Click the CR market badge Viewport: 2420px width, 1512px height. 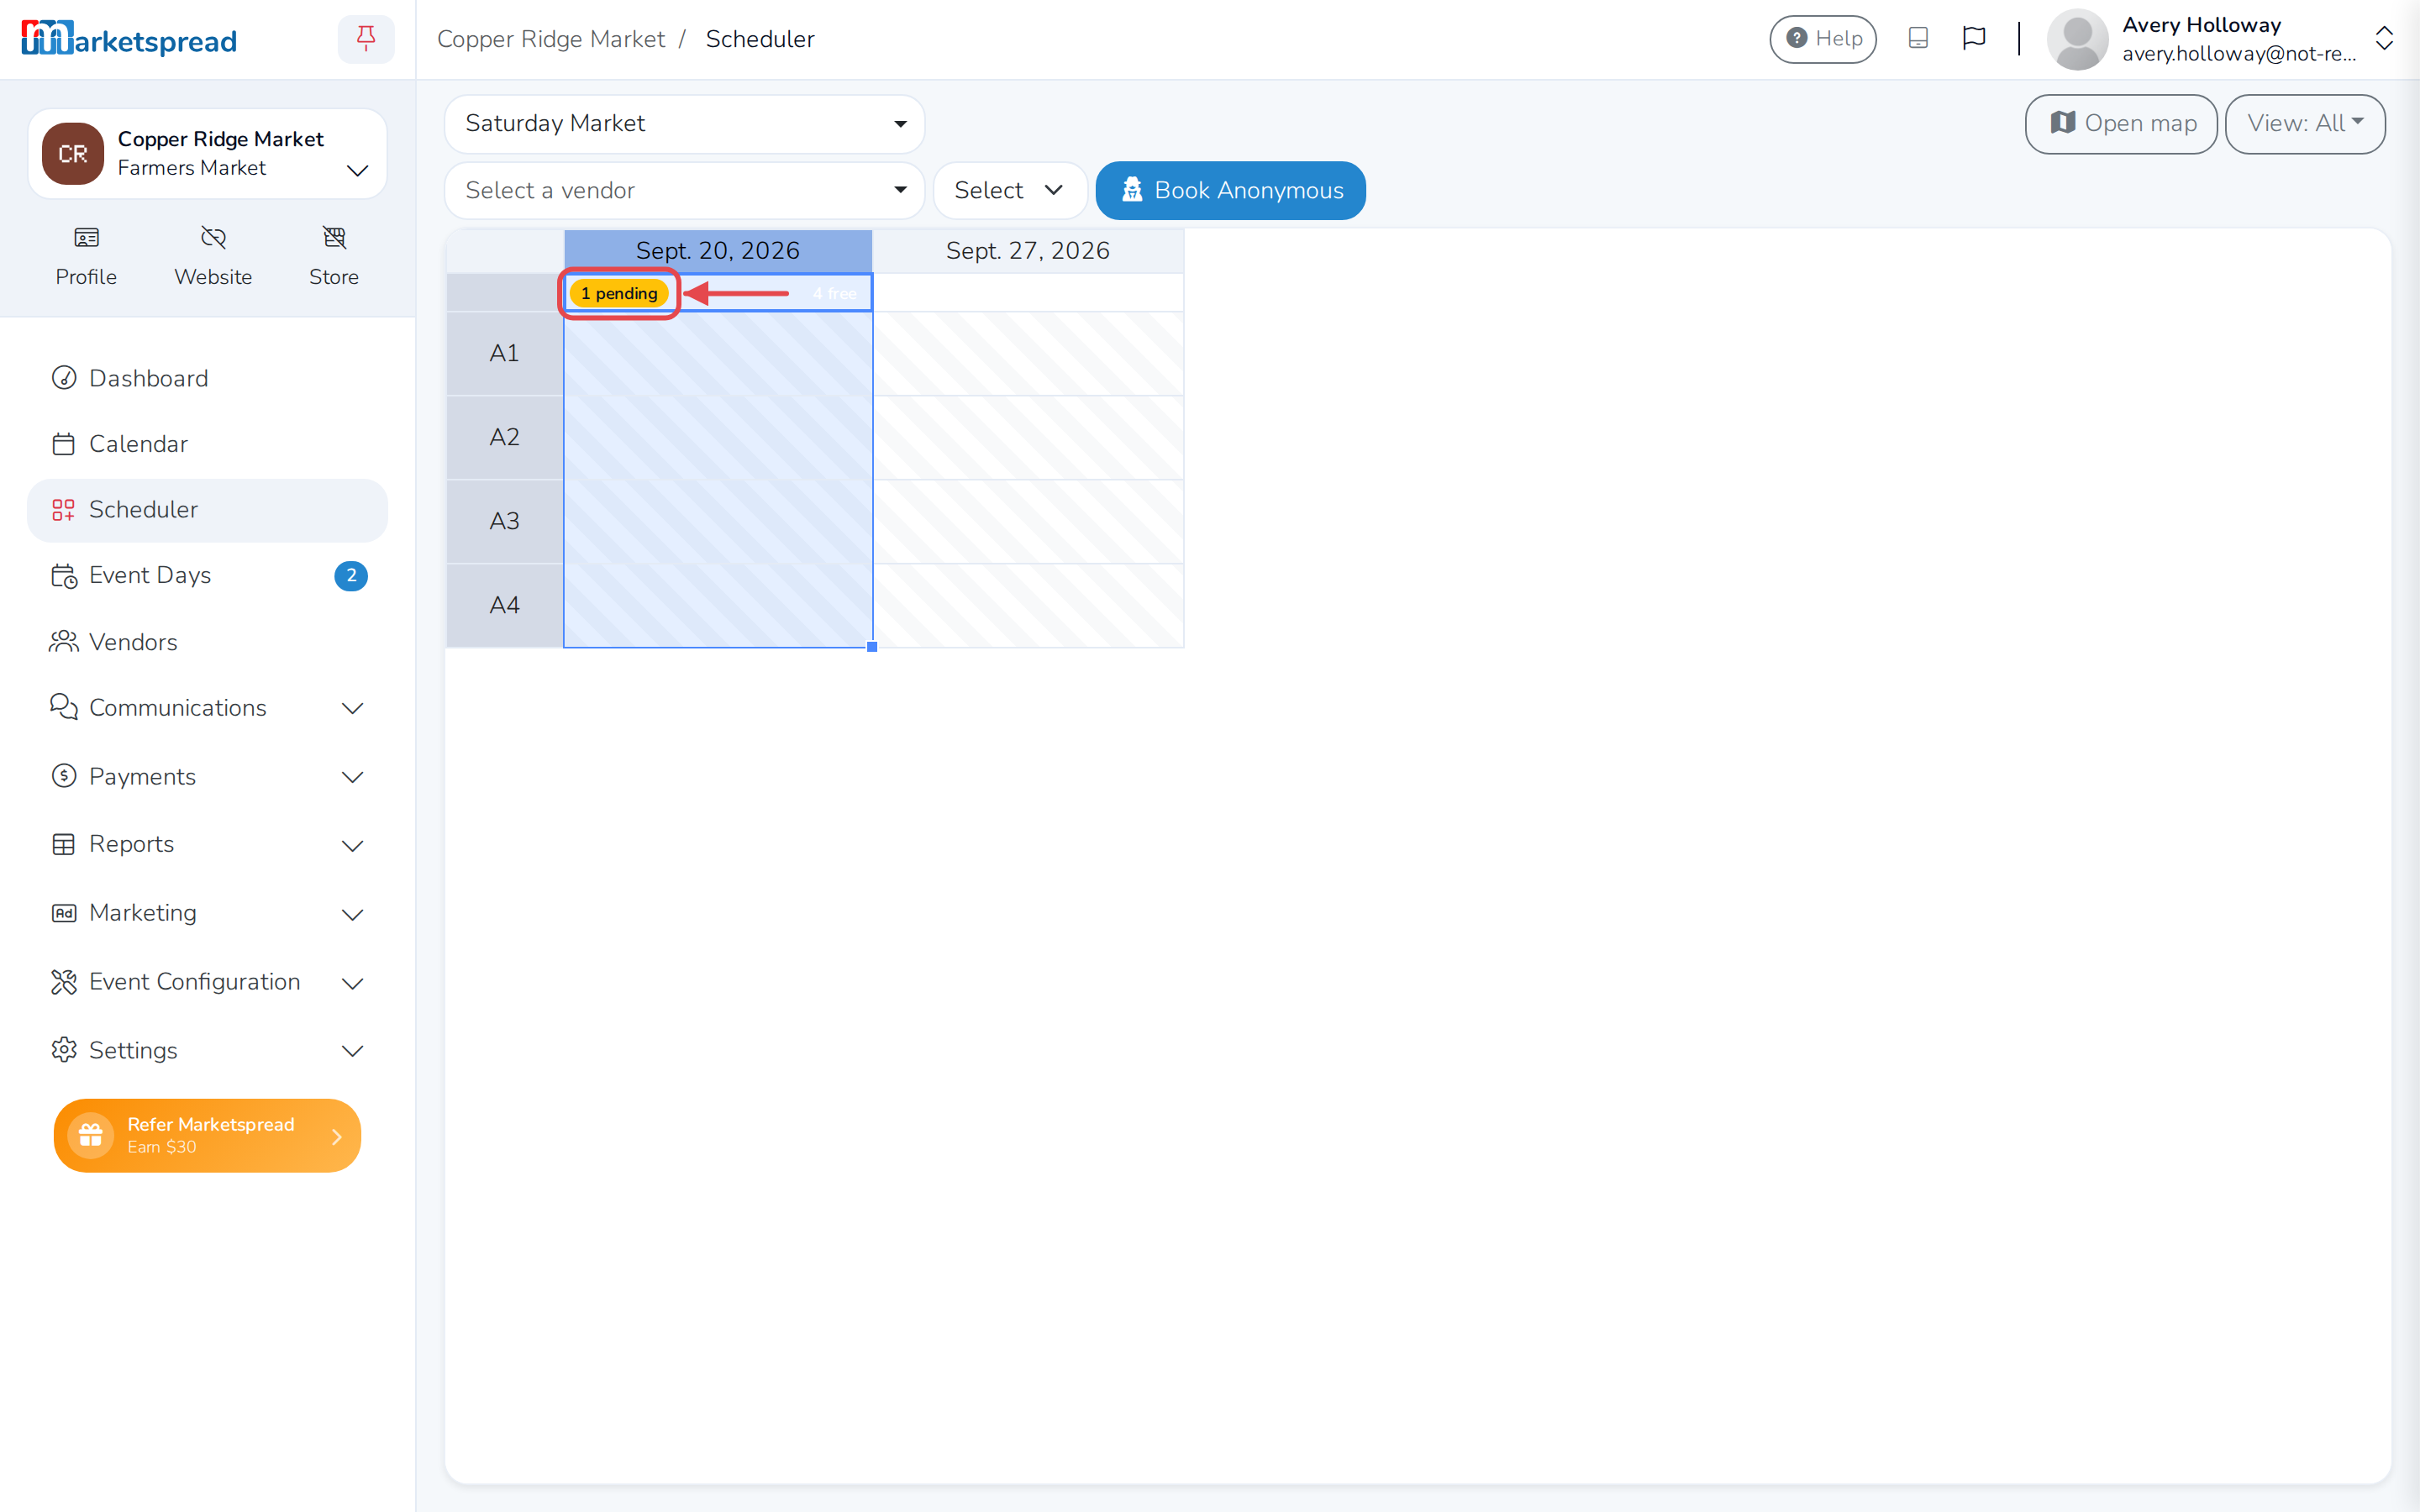point(73,154)
